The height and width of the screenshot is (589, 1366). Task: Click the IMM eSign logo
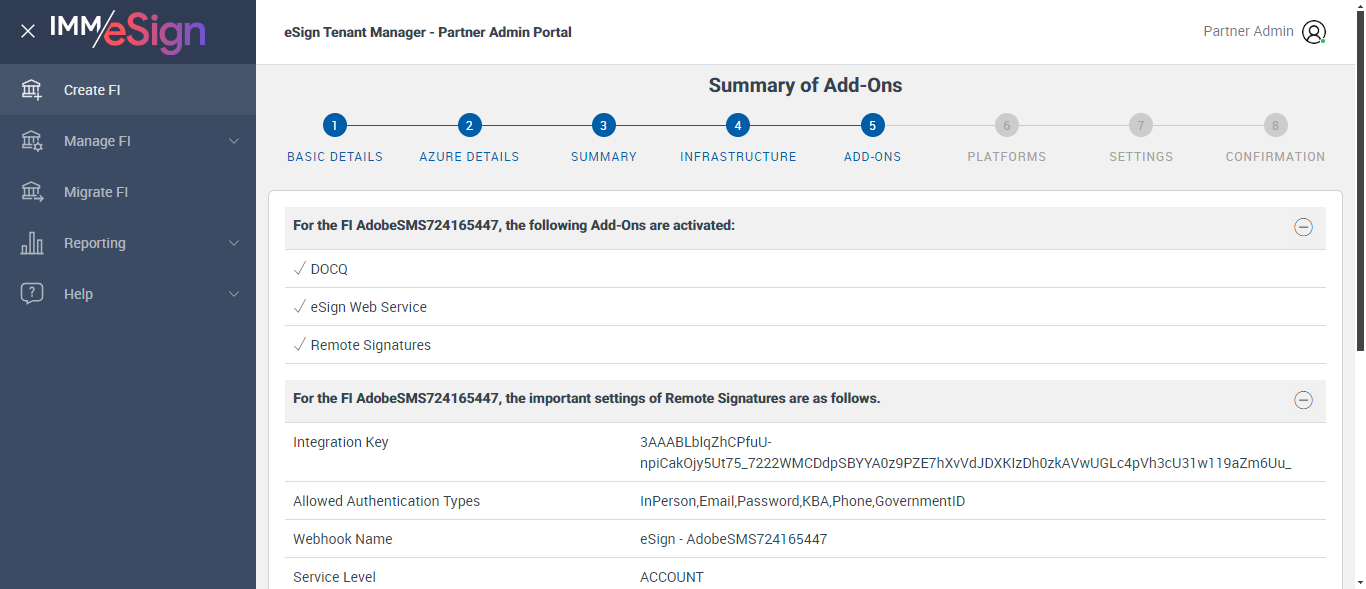tap(127, 32)
